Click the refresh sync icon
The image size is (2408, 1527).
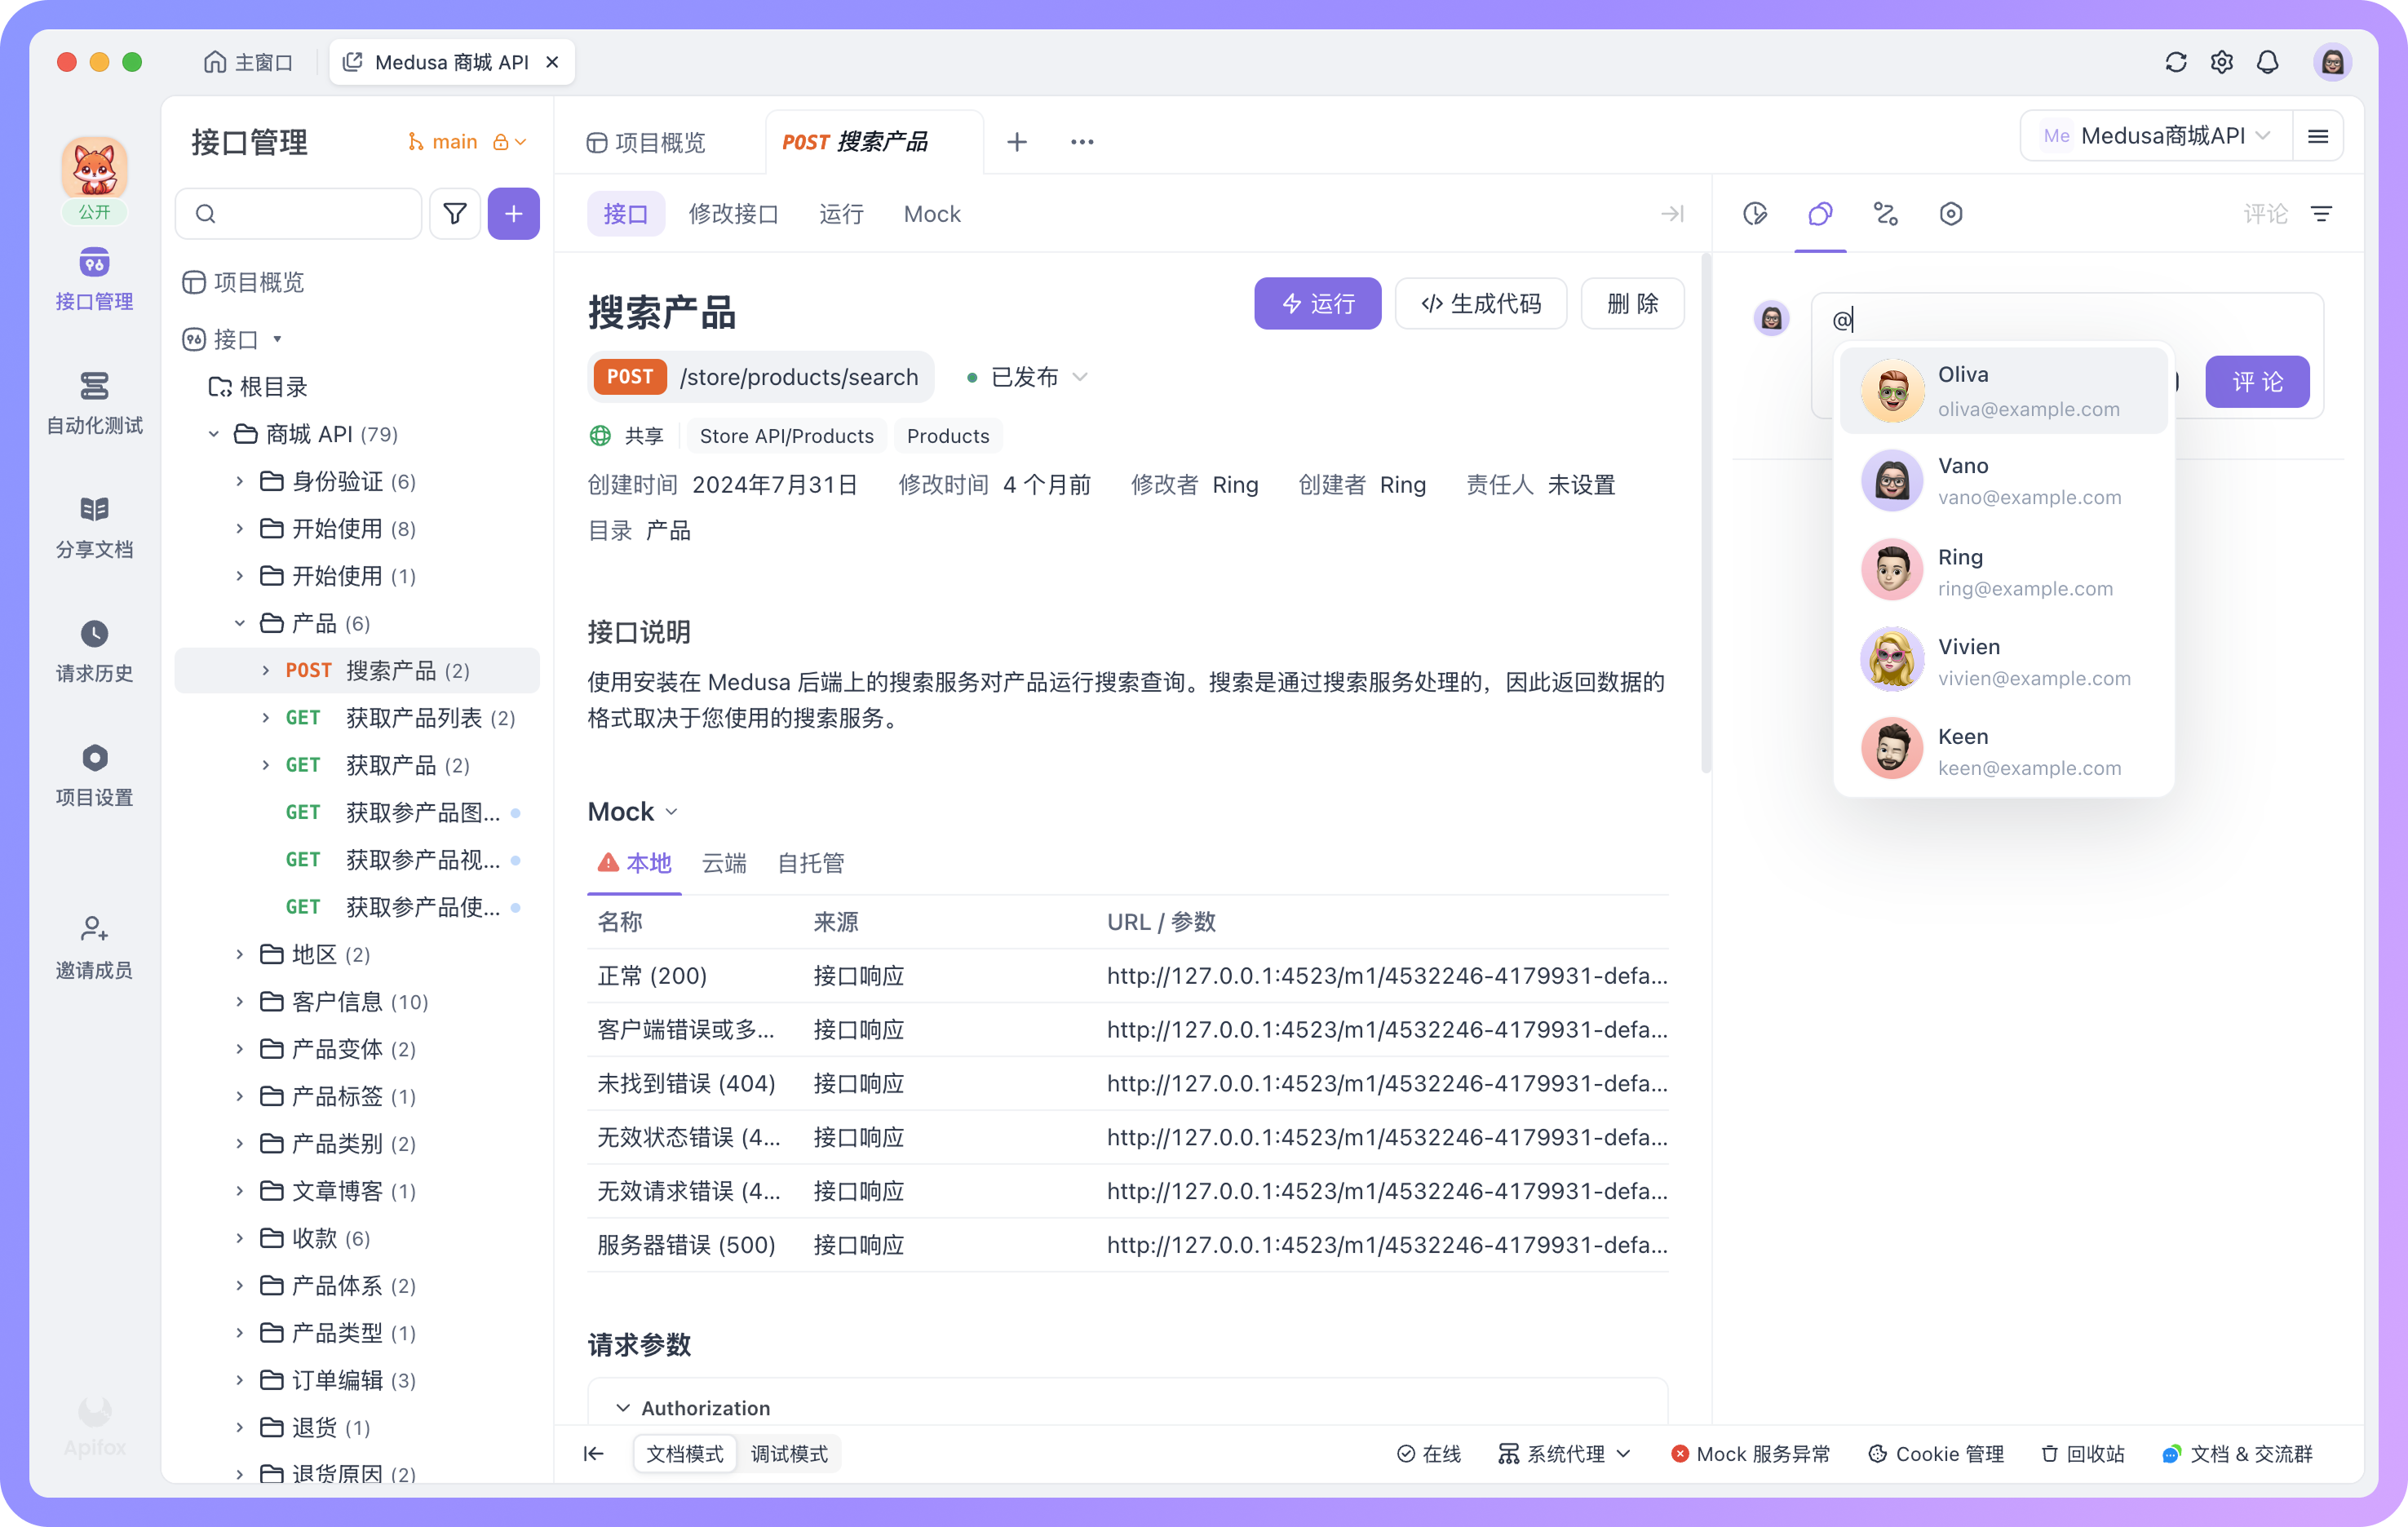click(x=2175, y=62)
